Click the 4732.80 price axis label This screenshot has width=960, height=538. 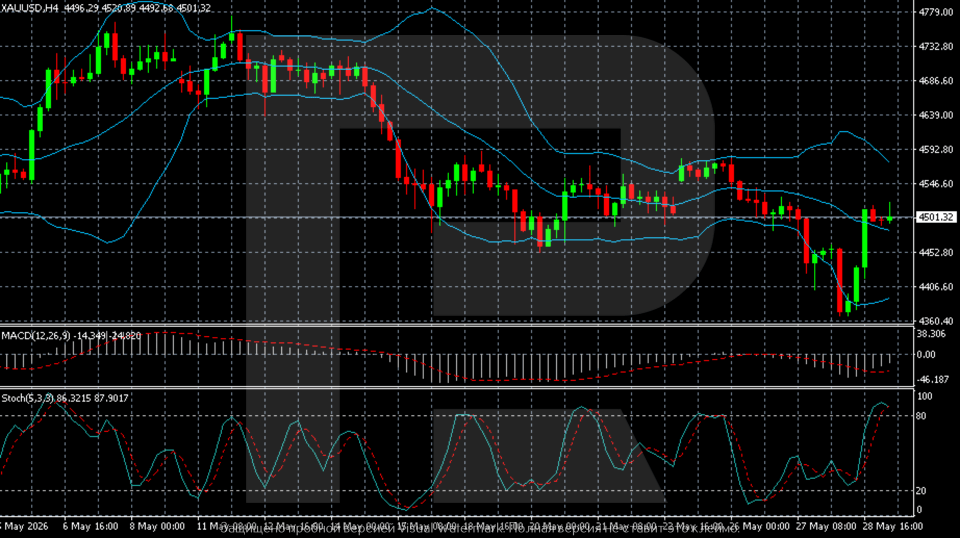point(936,47)
